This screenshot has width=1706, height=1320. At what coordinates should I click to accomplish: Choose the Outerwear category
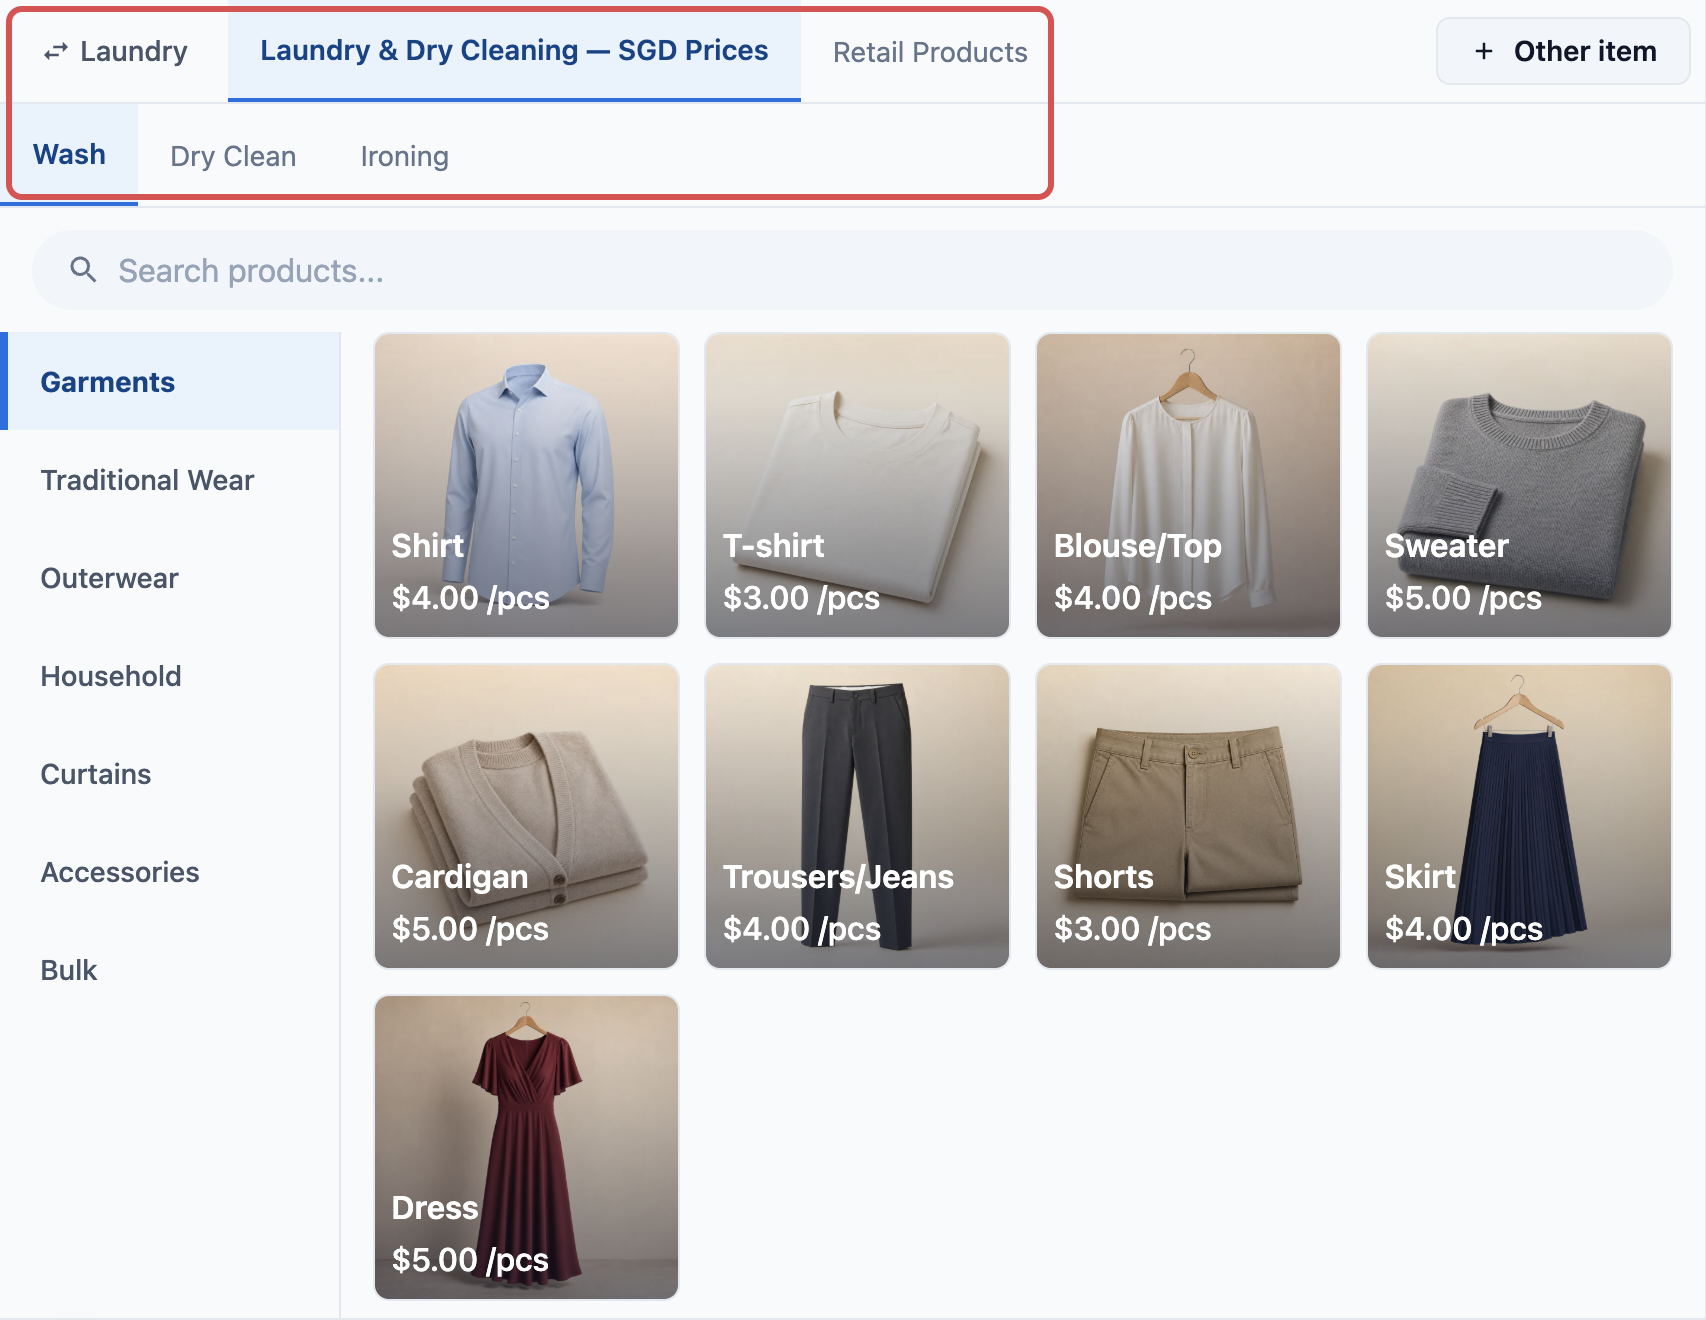[x=170, y=578]
